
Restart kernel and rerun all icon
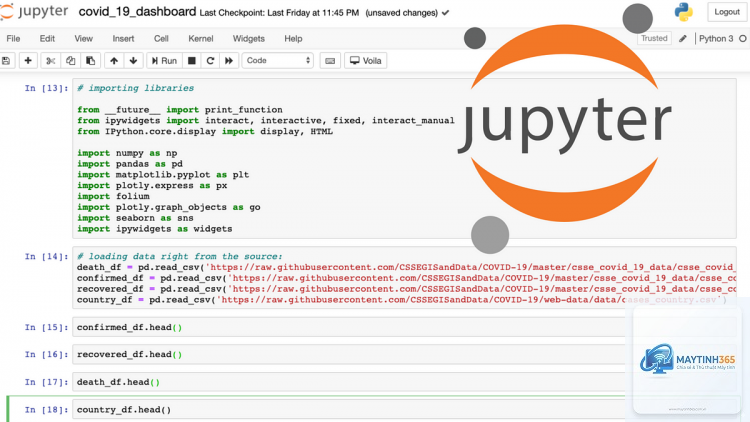229,61
